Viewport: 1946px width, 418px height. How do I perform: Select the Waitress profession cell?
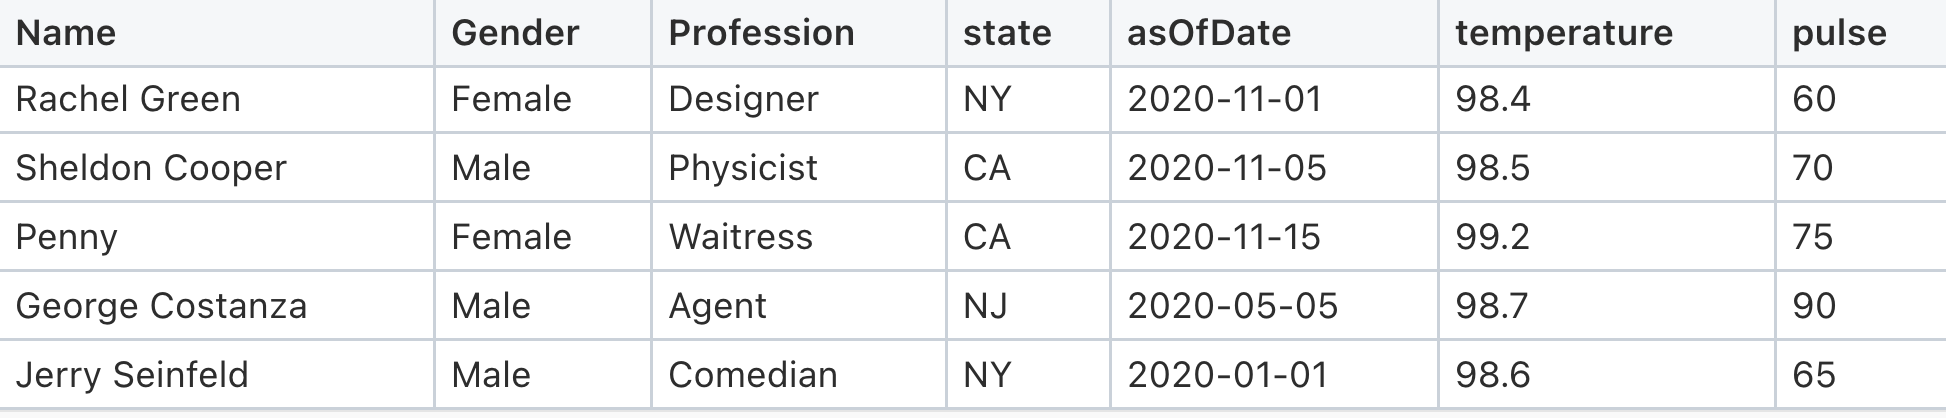pyautogui.click(x=740, y=237)
